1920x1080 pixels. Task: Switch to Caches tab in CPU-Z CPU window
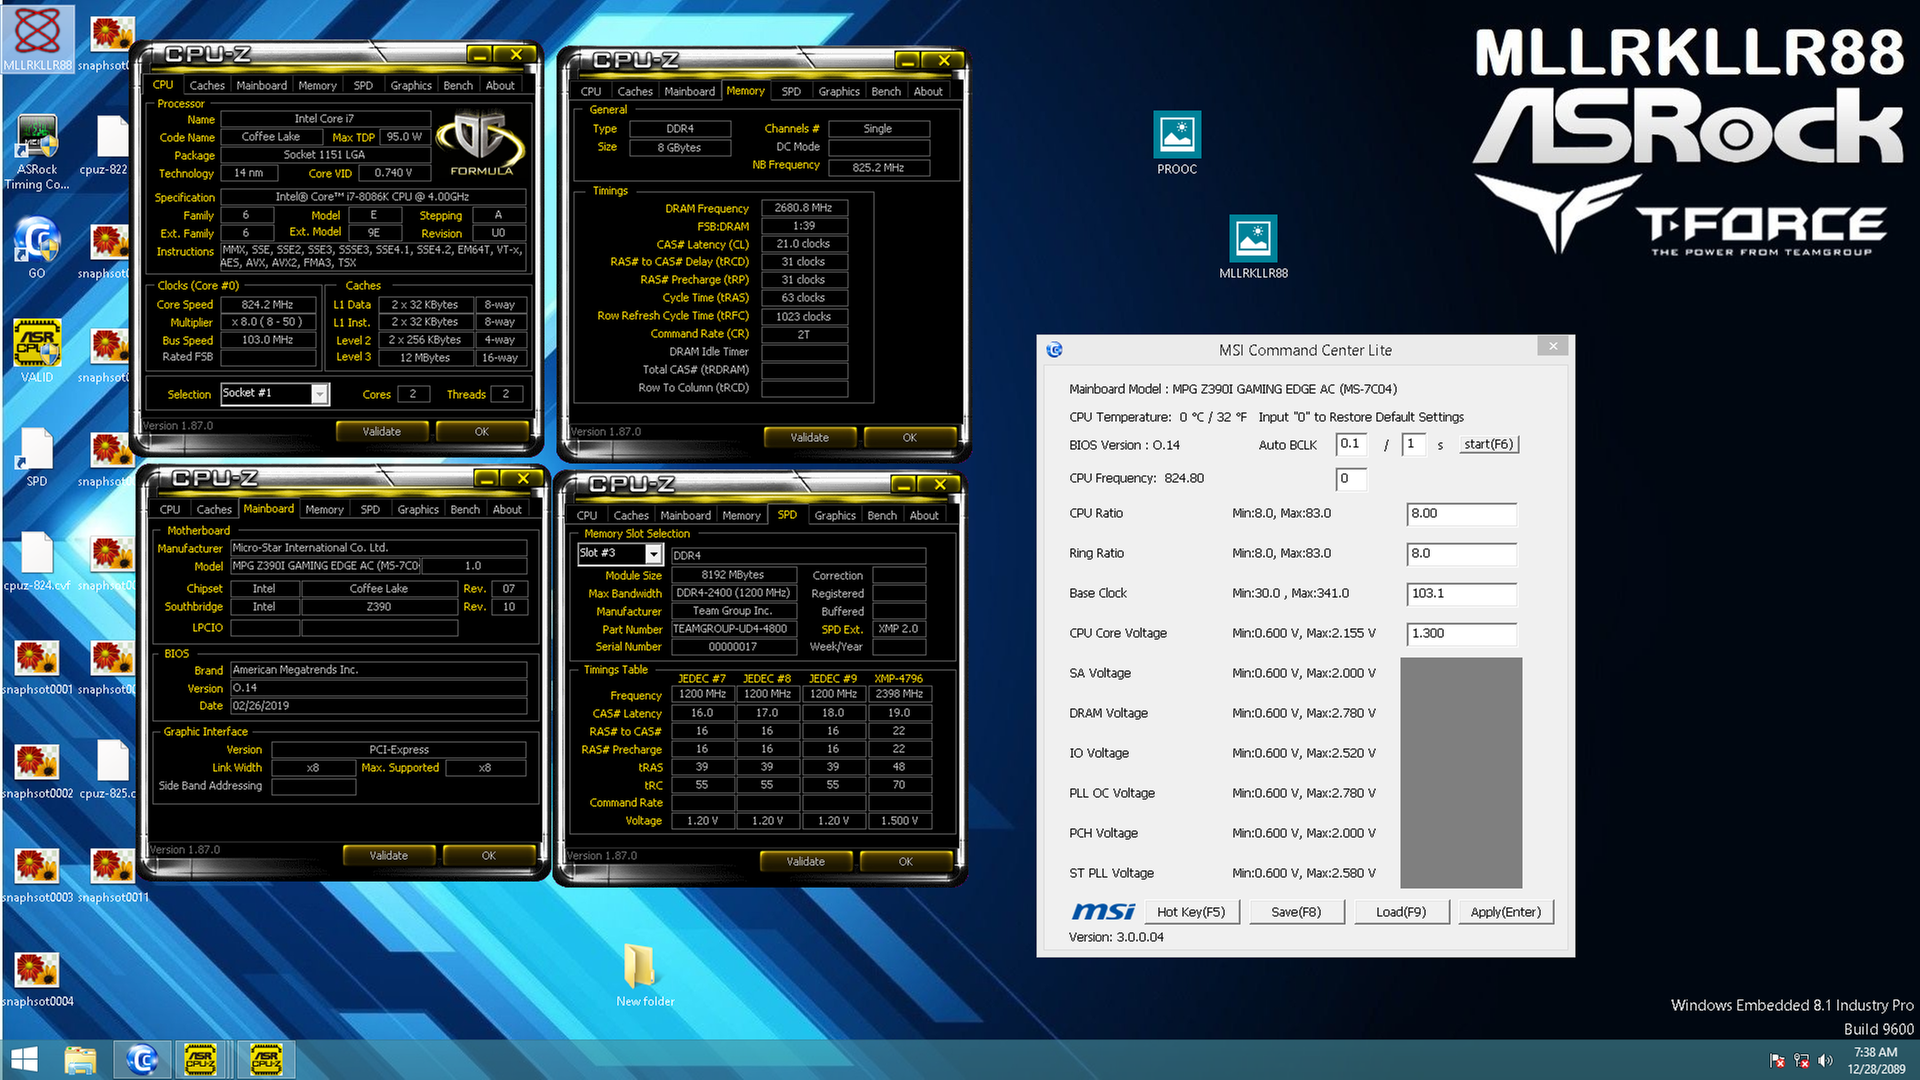(207, 86)
